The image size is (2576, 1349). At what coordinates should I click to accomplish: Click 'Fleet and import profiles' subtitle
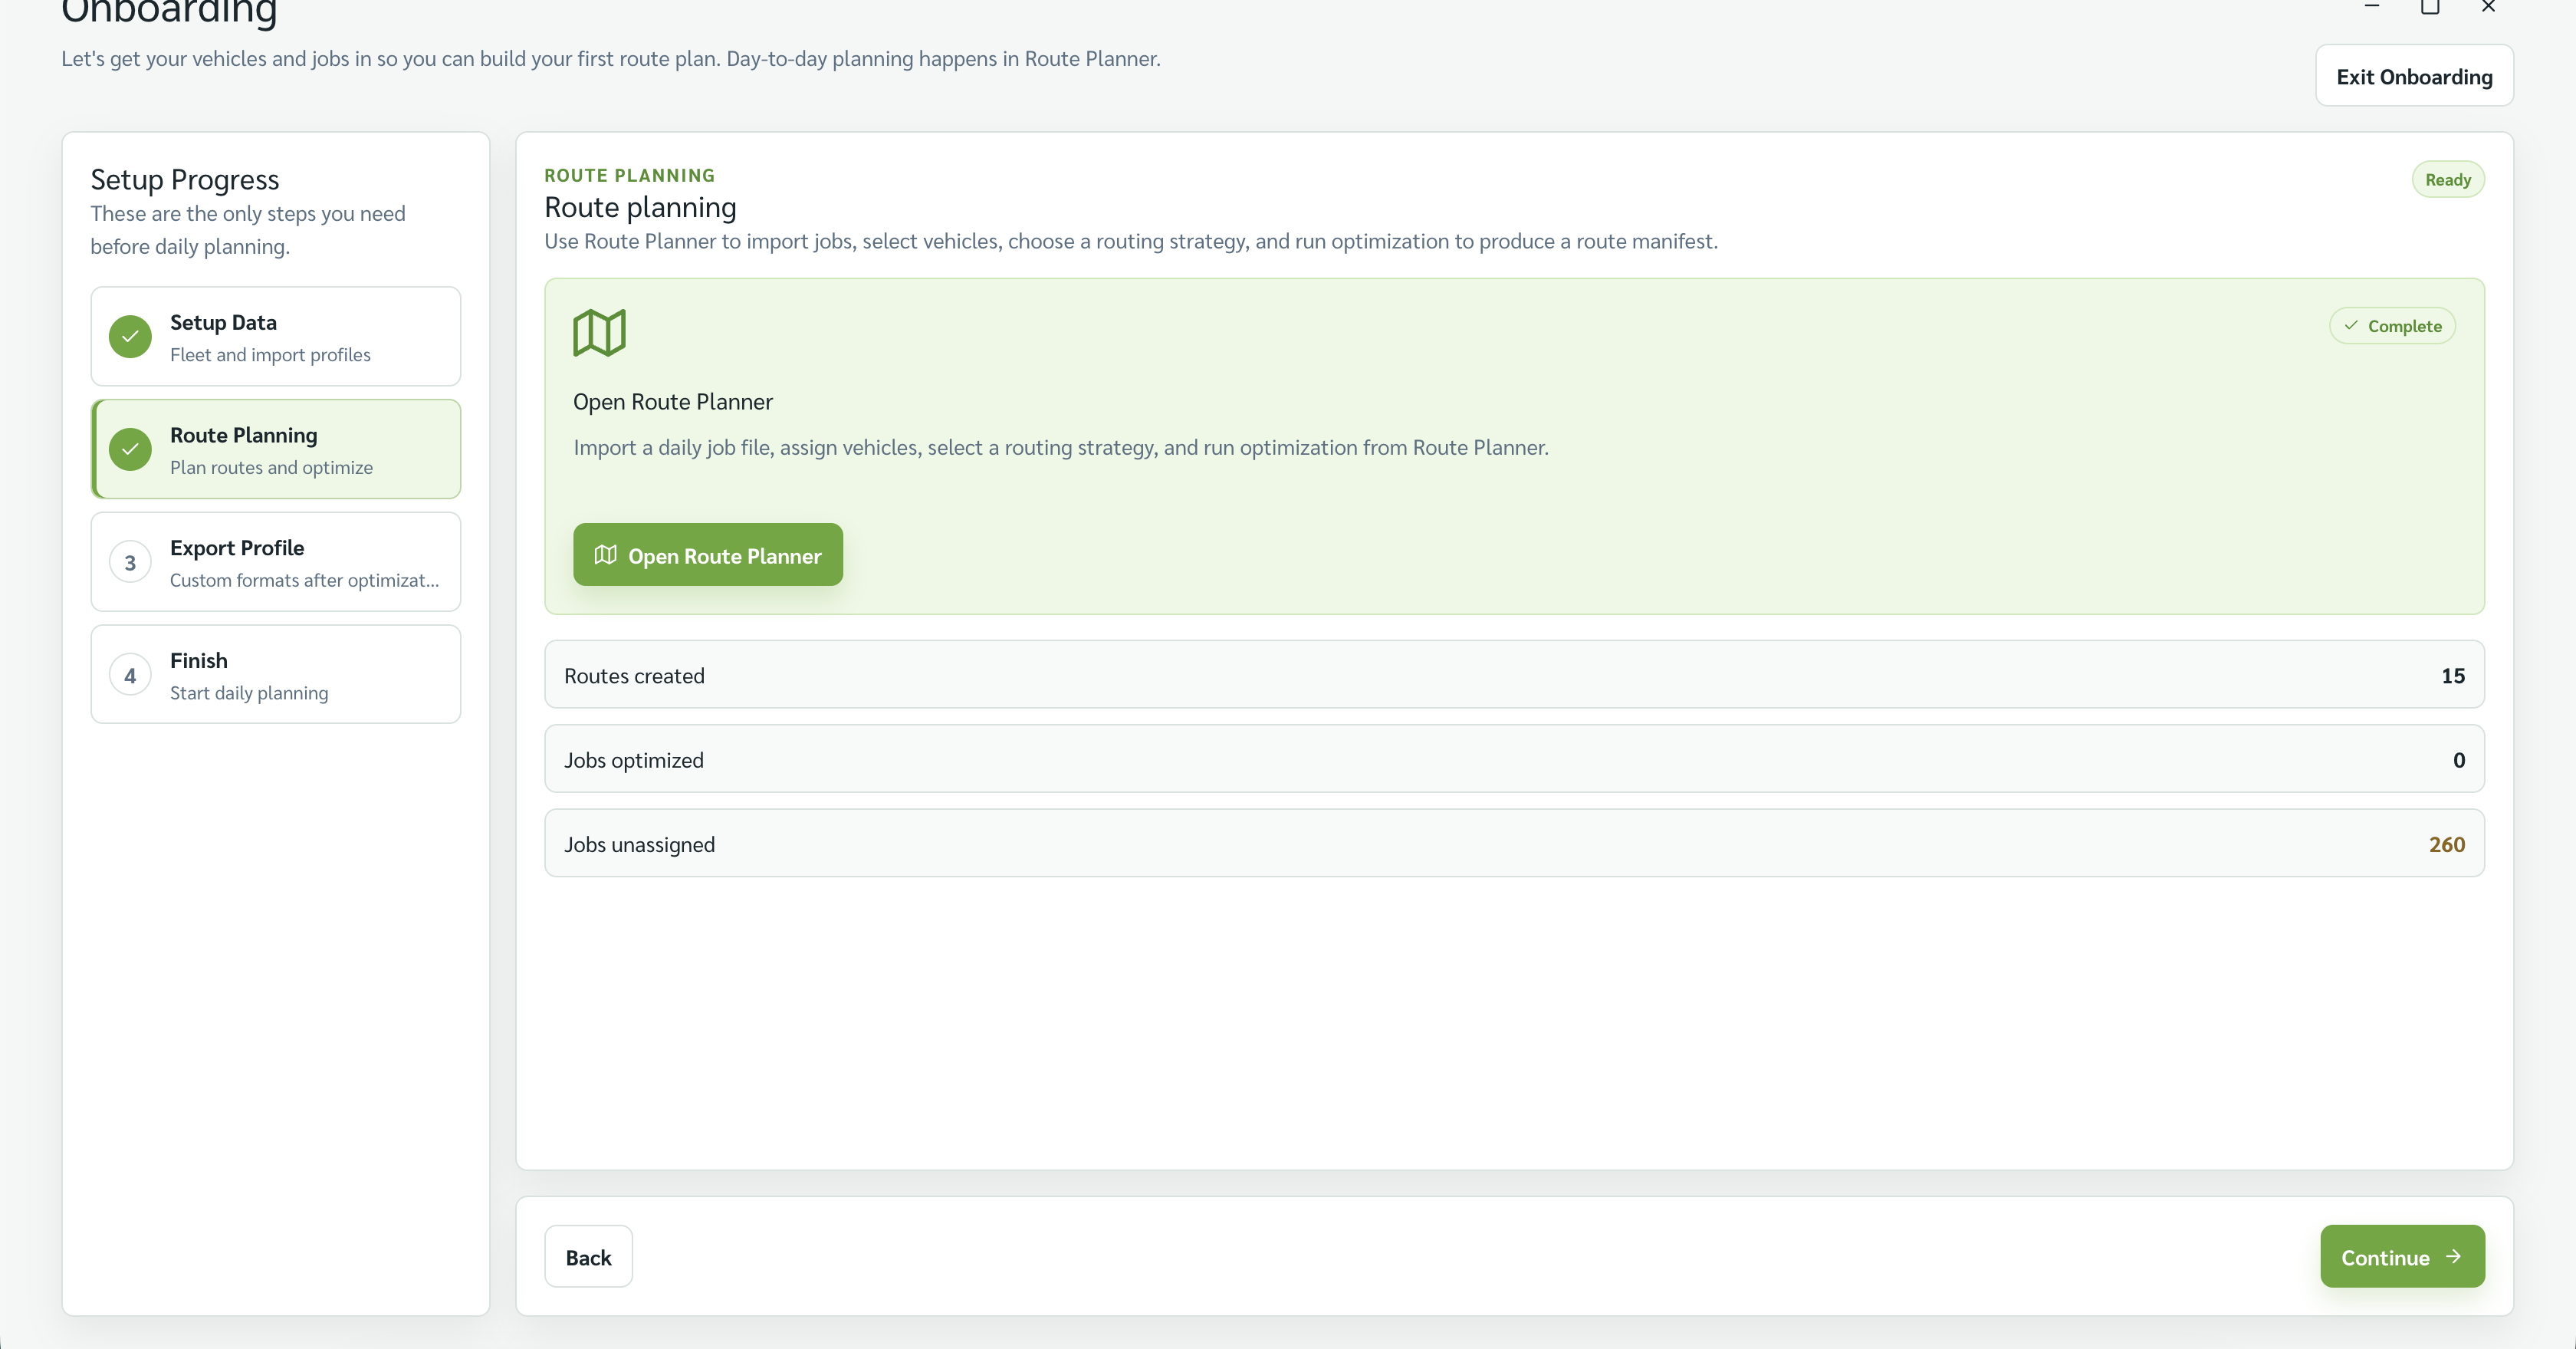[x=270, y=355]
